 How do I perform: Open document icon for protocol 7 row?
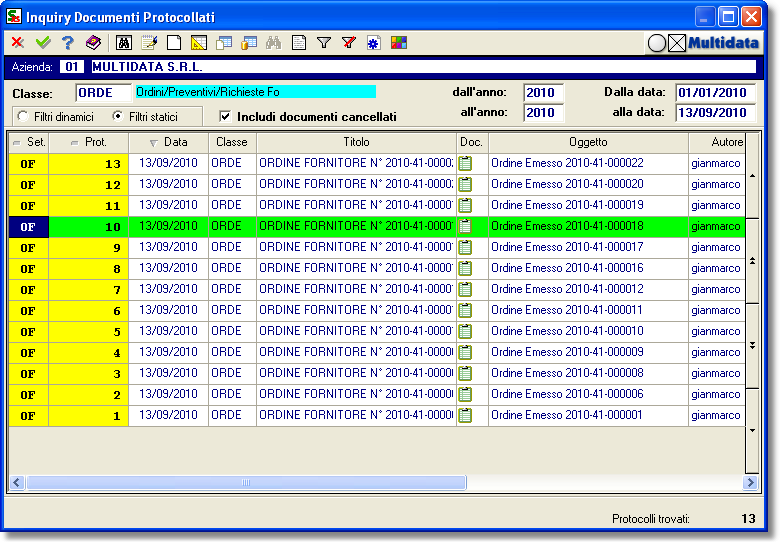465,289
